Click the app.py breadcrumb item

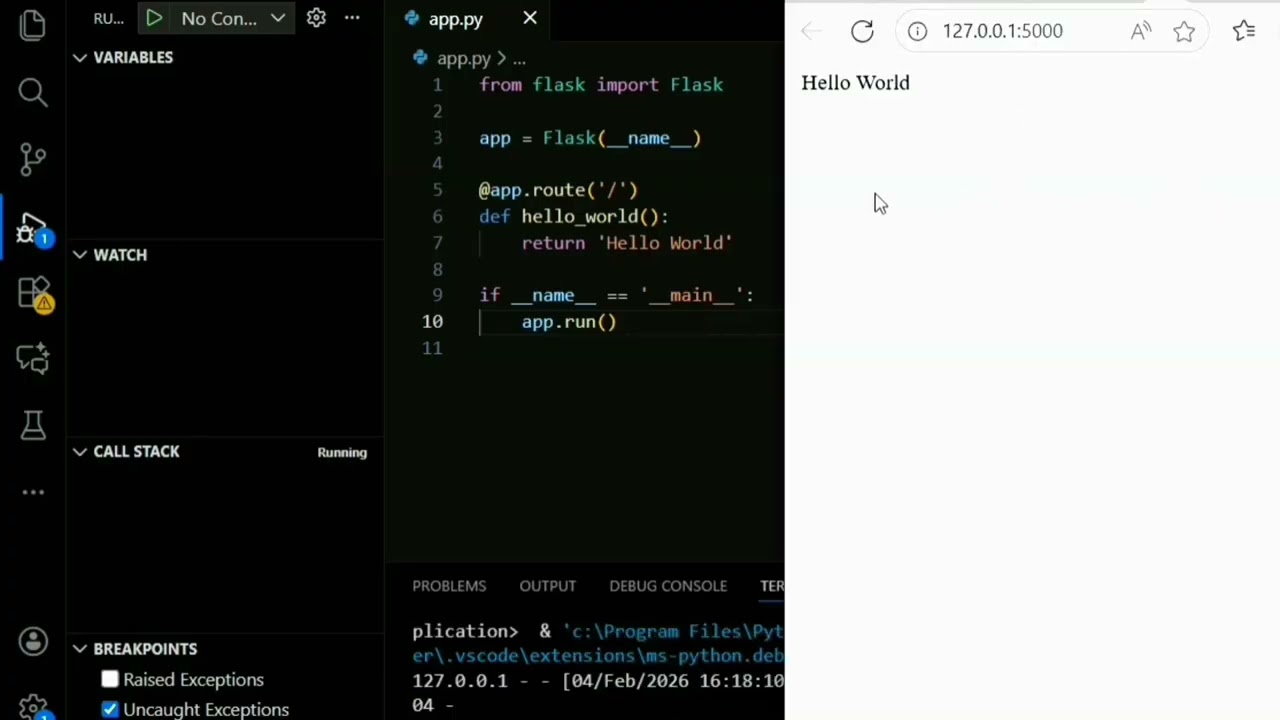(x=463, y=59)
